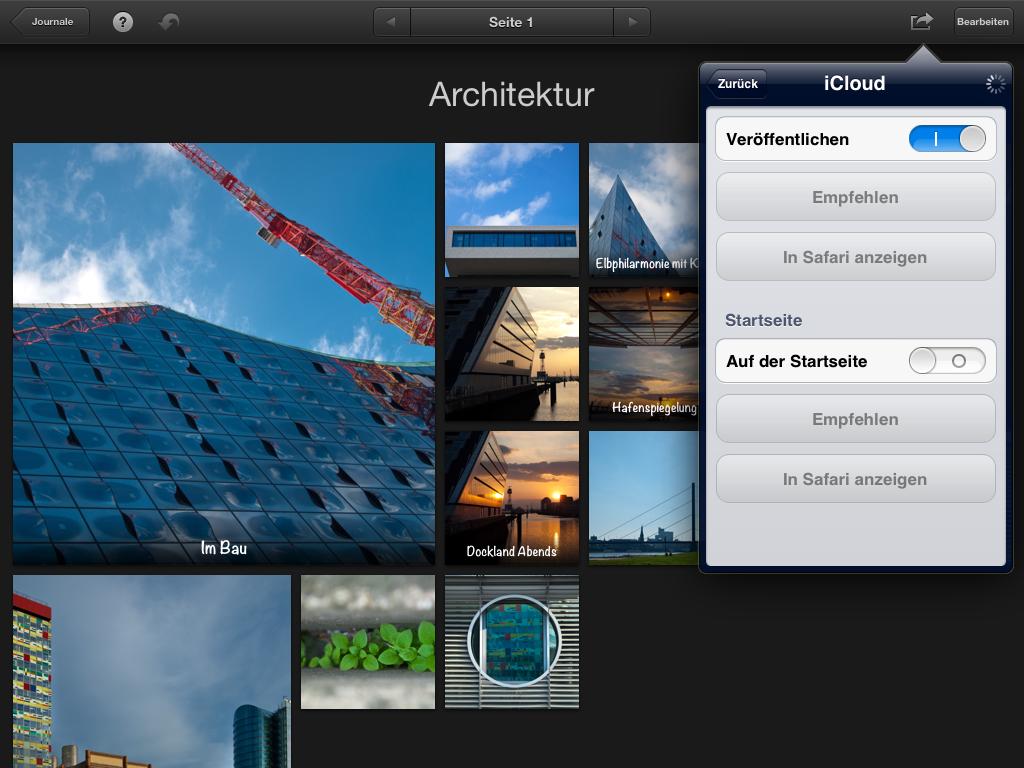Image resolution: width=1024 pixels, height=768 pixels.
Task: Go to the next page arrow
Action: coord(632,22)
